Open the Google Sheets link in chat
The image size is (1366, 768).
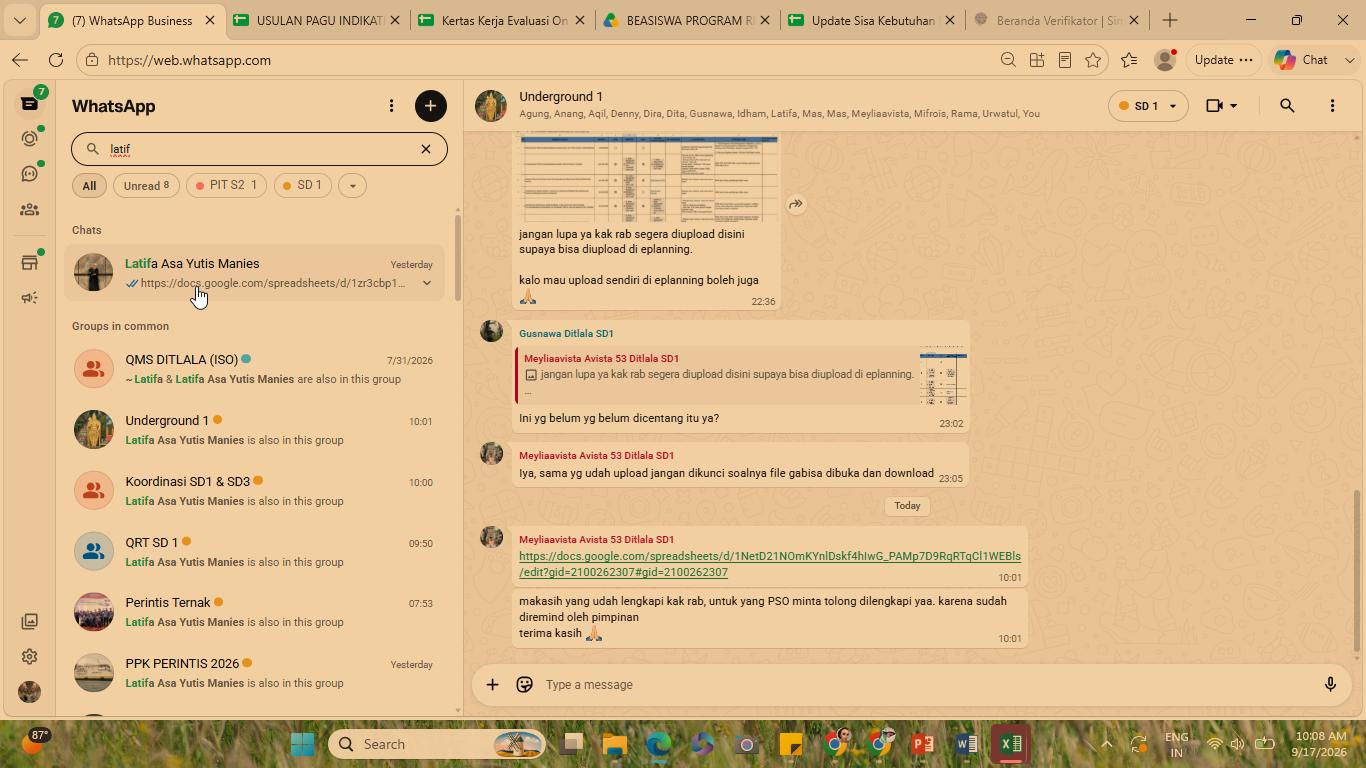pyautogui.click(x=769, y=564)
